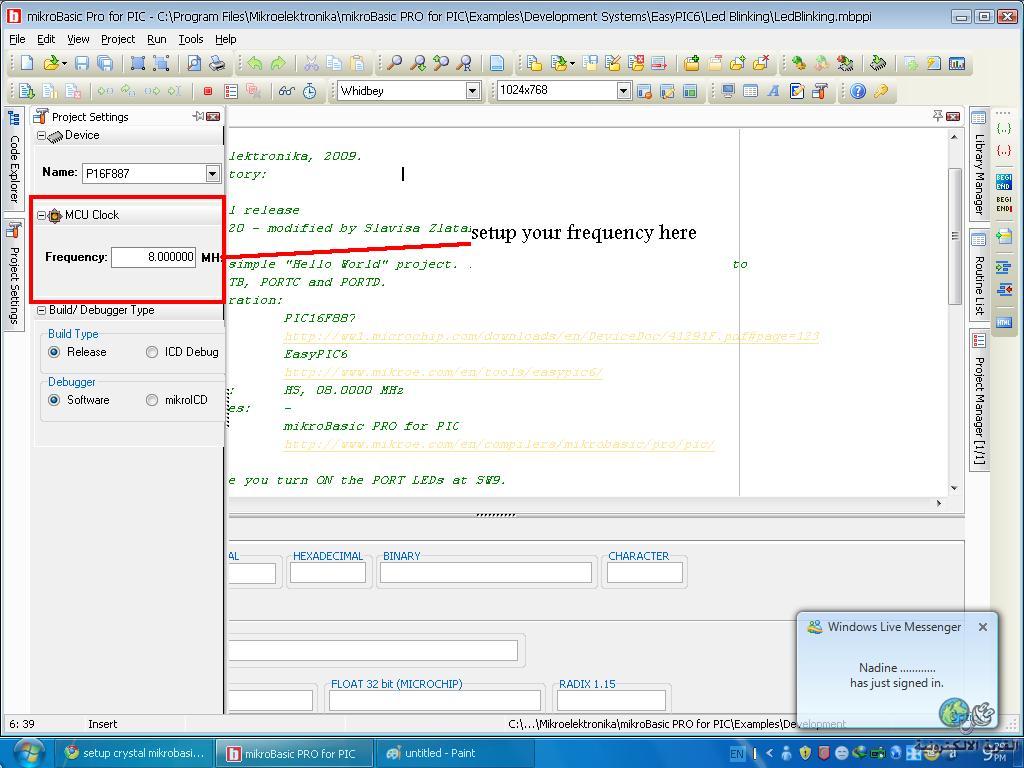Click the close project folder icon with red X
Screen dimensions: 1024x768
pos(761,63)
